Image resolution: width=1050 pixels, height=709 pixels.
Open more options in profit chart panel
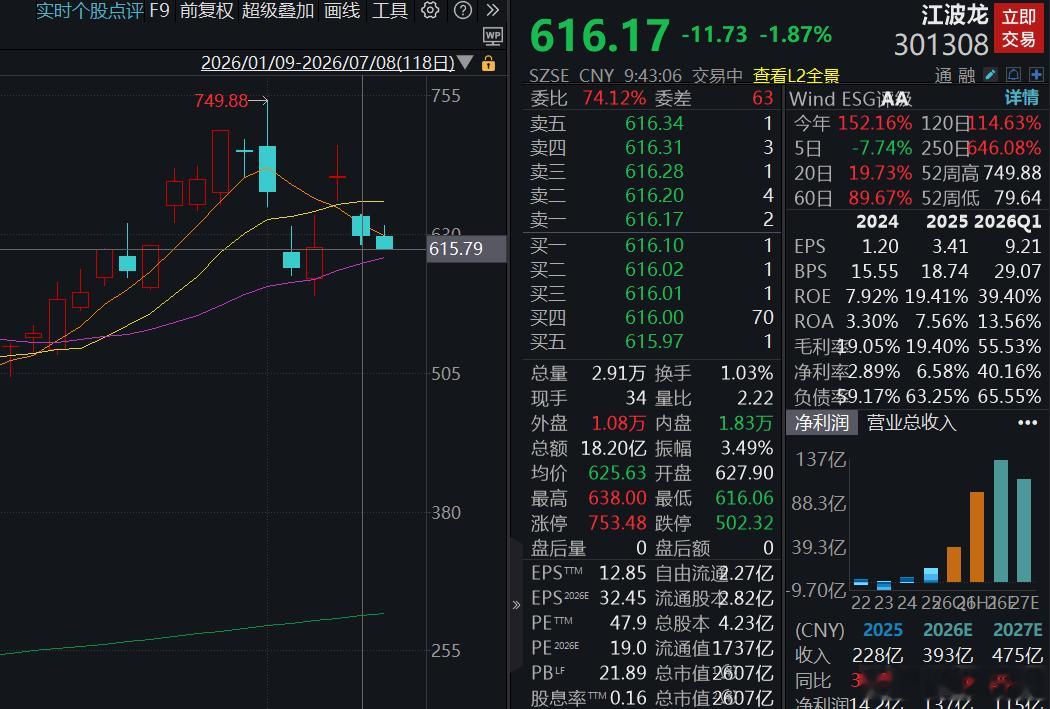point(1027,422)
